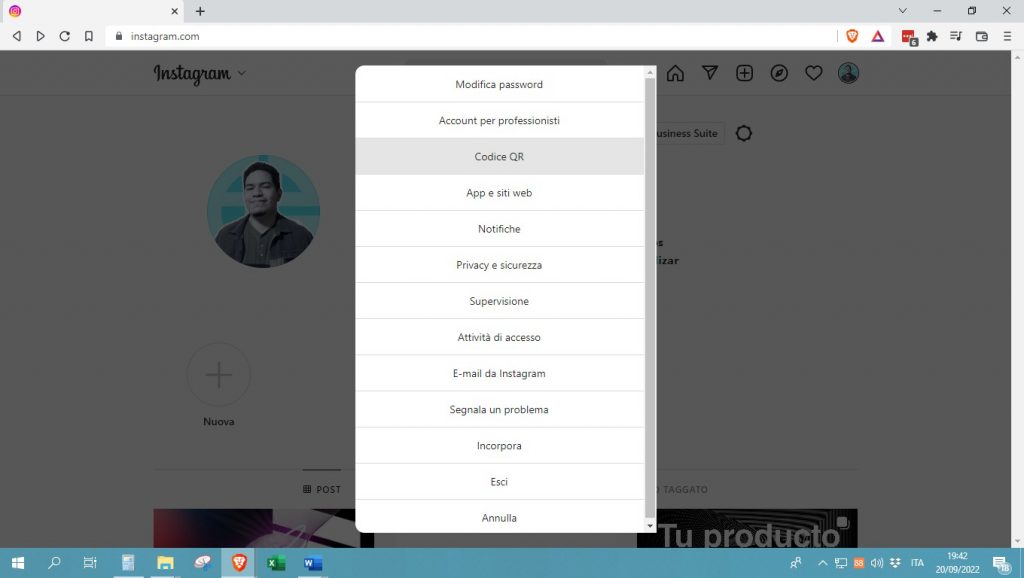Click the profile settings gear icon
The width and height of the screenshot is (1024, 578).
tap(743, 133)
